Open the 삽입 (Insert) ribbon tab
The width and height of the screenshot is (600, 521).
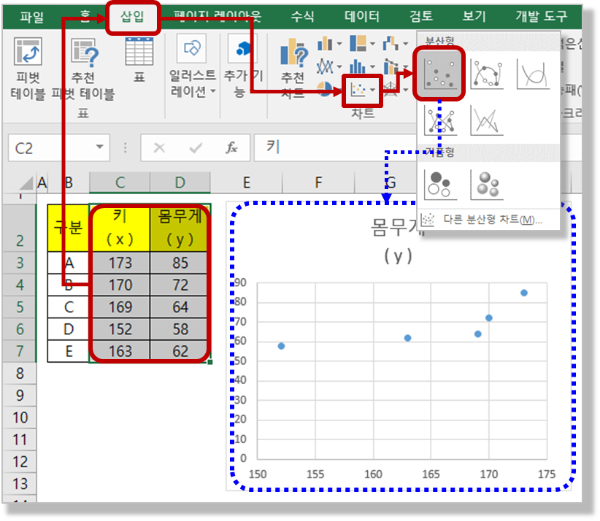(x=132, y=17)
